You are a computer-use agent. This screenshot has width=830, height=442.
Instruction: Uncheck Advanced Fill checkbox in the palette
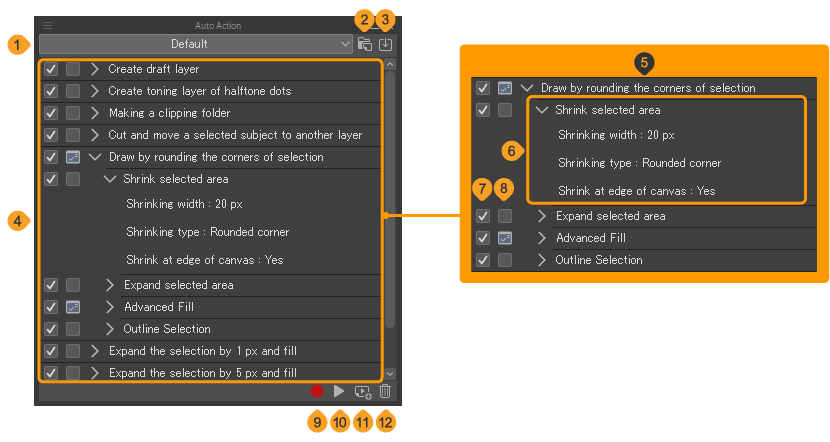(51, 307)
